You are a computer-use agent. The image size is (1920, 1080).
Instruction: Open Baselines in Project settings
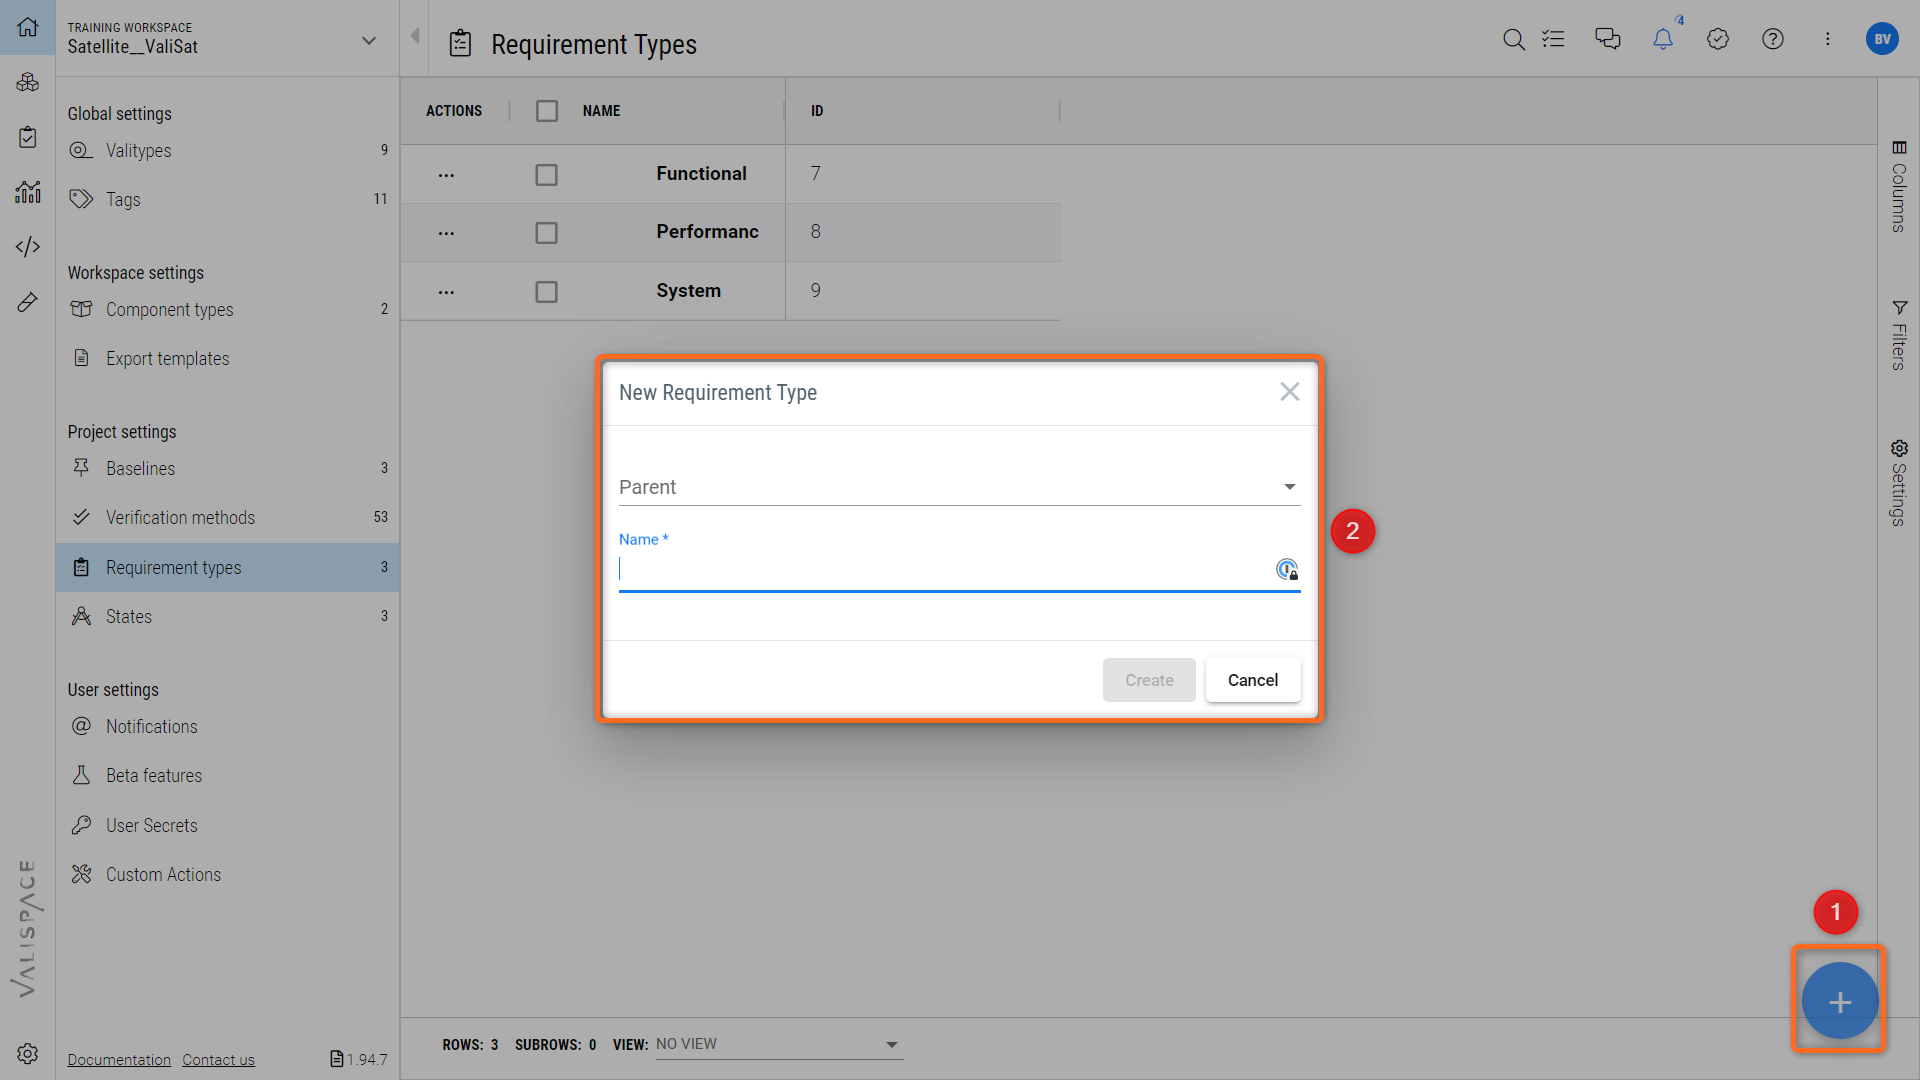tap(228, 469)
